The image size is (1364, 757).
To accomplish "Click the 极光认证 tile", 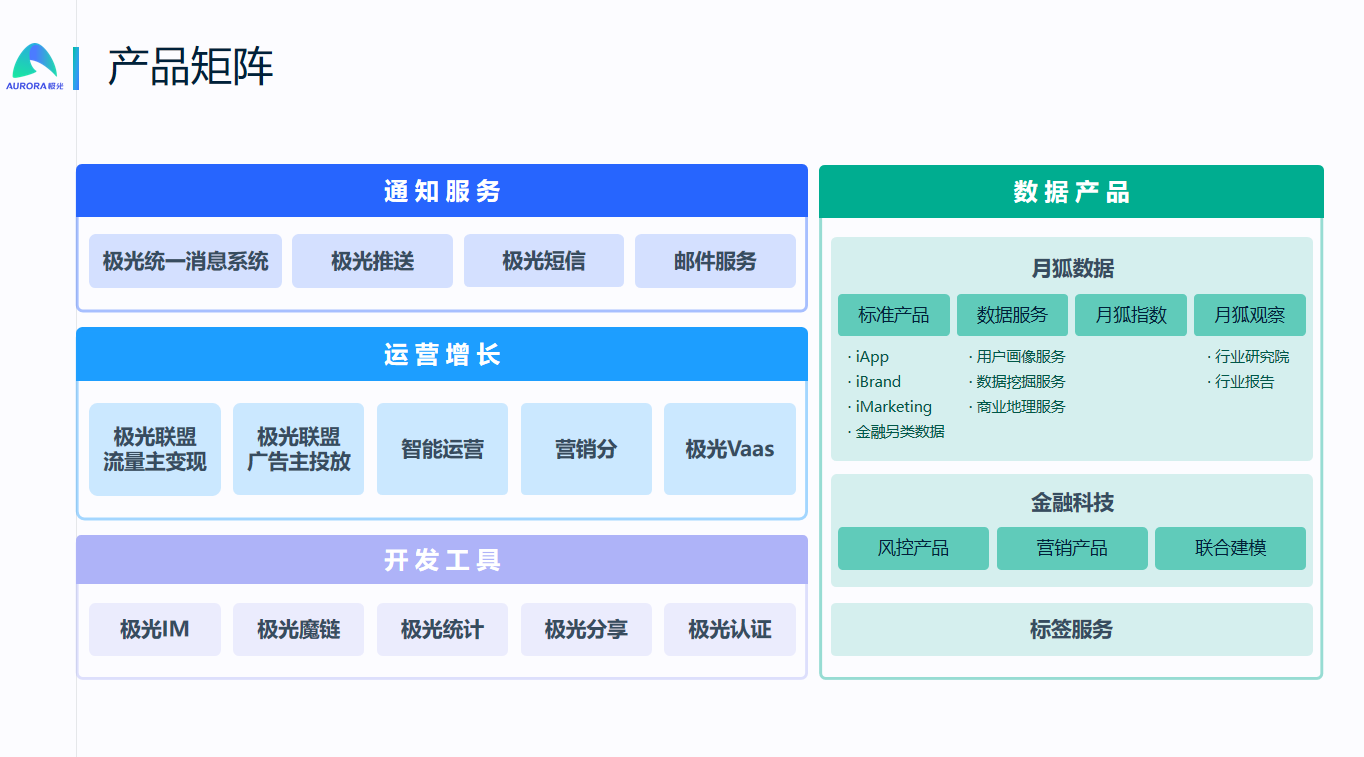I will pyautogui.click(x=729, y=629).
